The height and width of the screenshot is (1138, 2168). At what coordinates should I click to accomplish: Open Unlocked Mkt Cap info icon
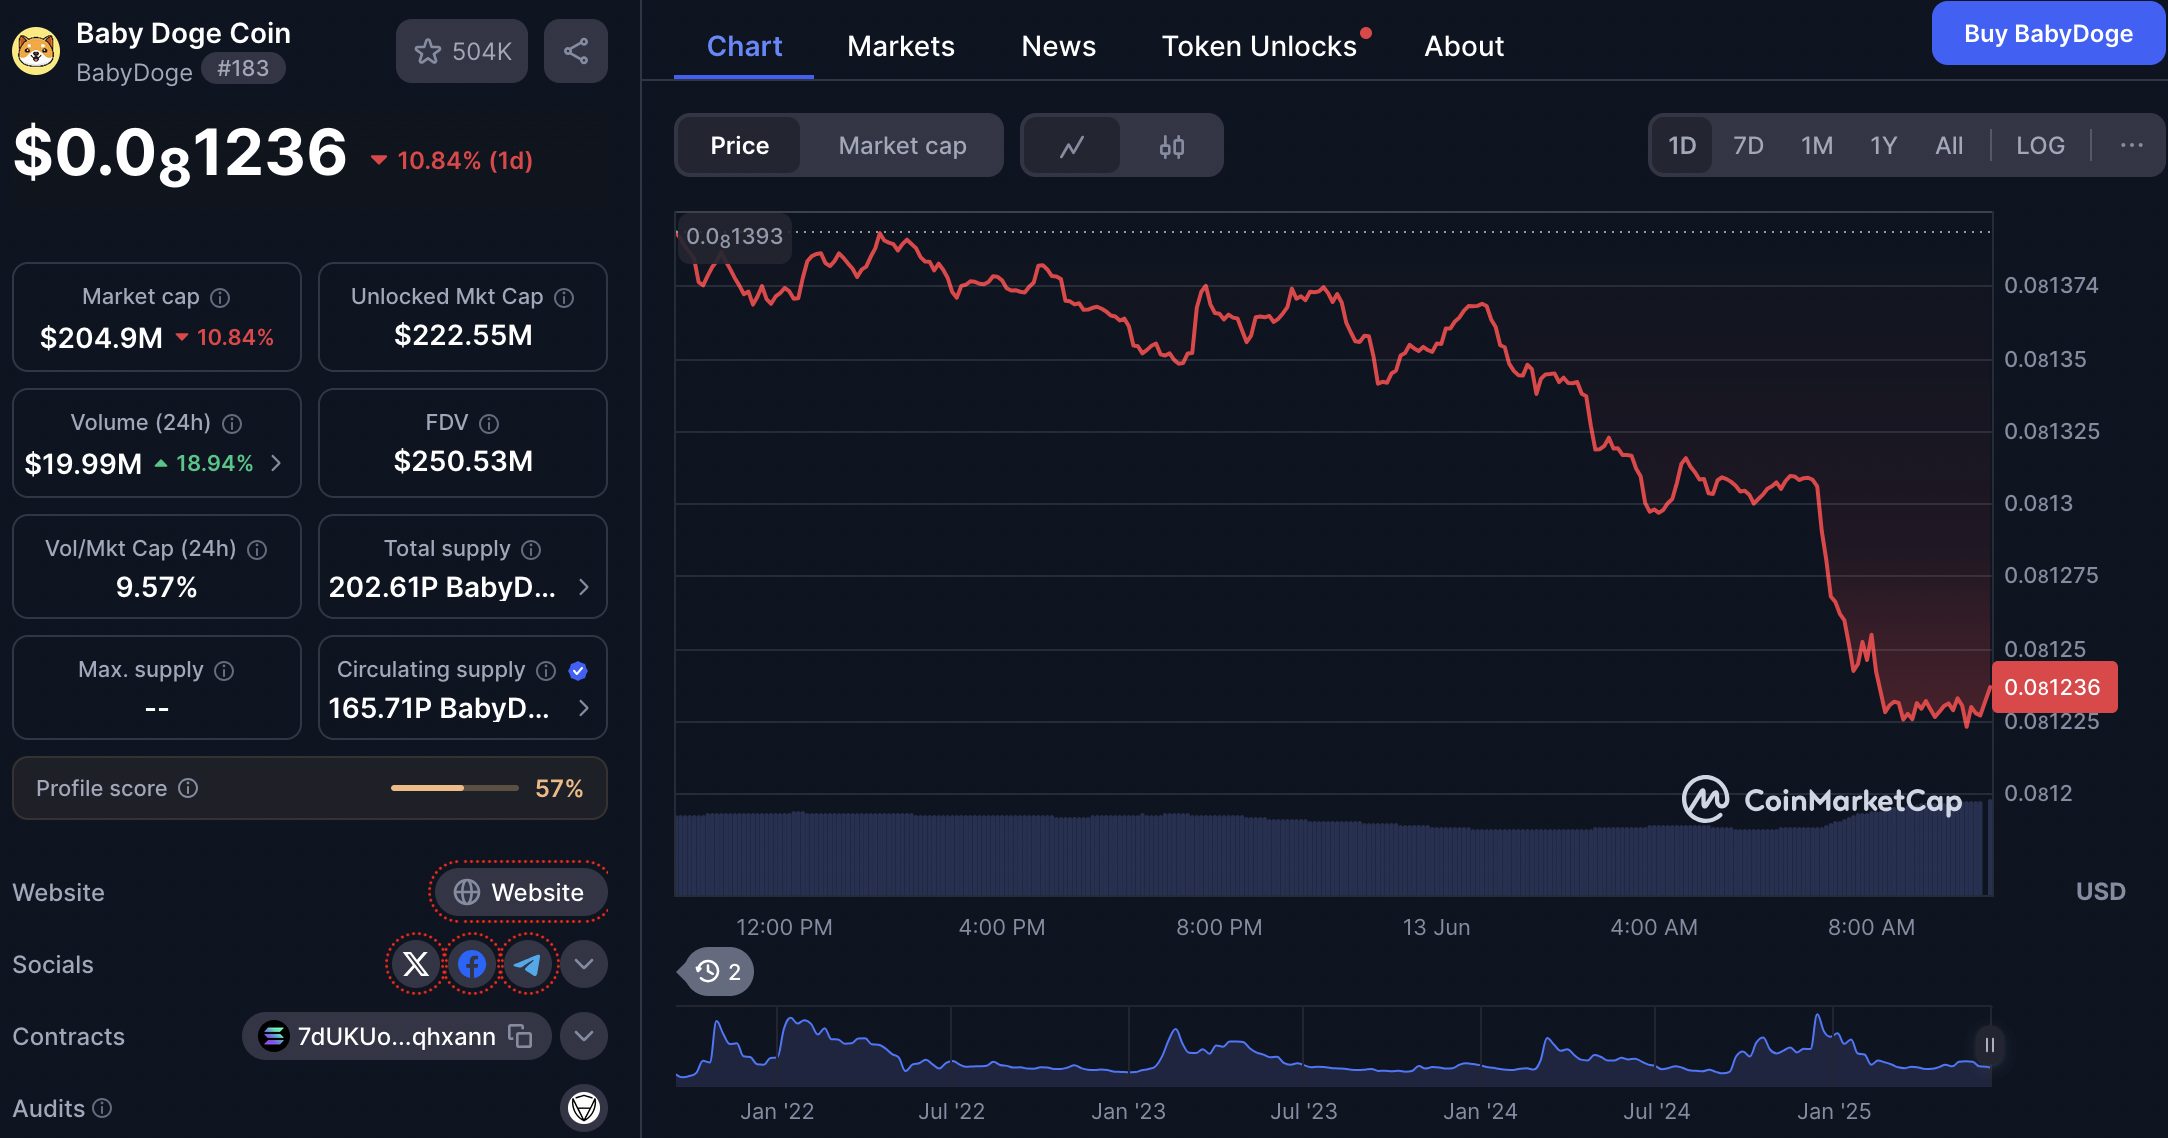tap(564, 298)
